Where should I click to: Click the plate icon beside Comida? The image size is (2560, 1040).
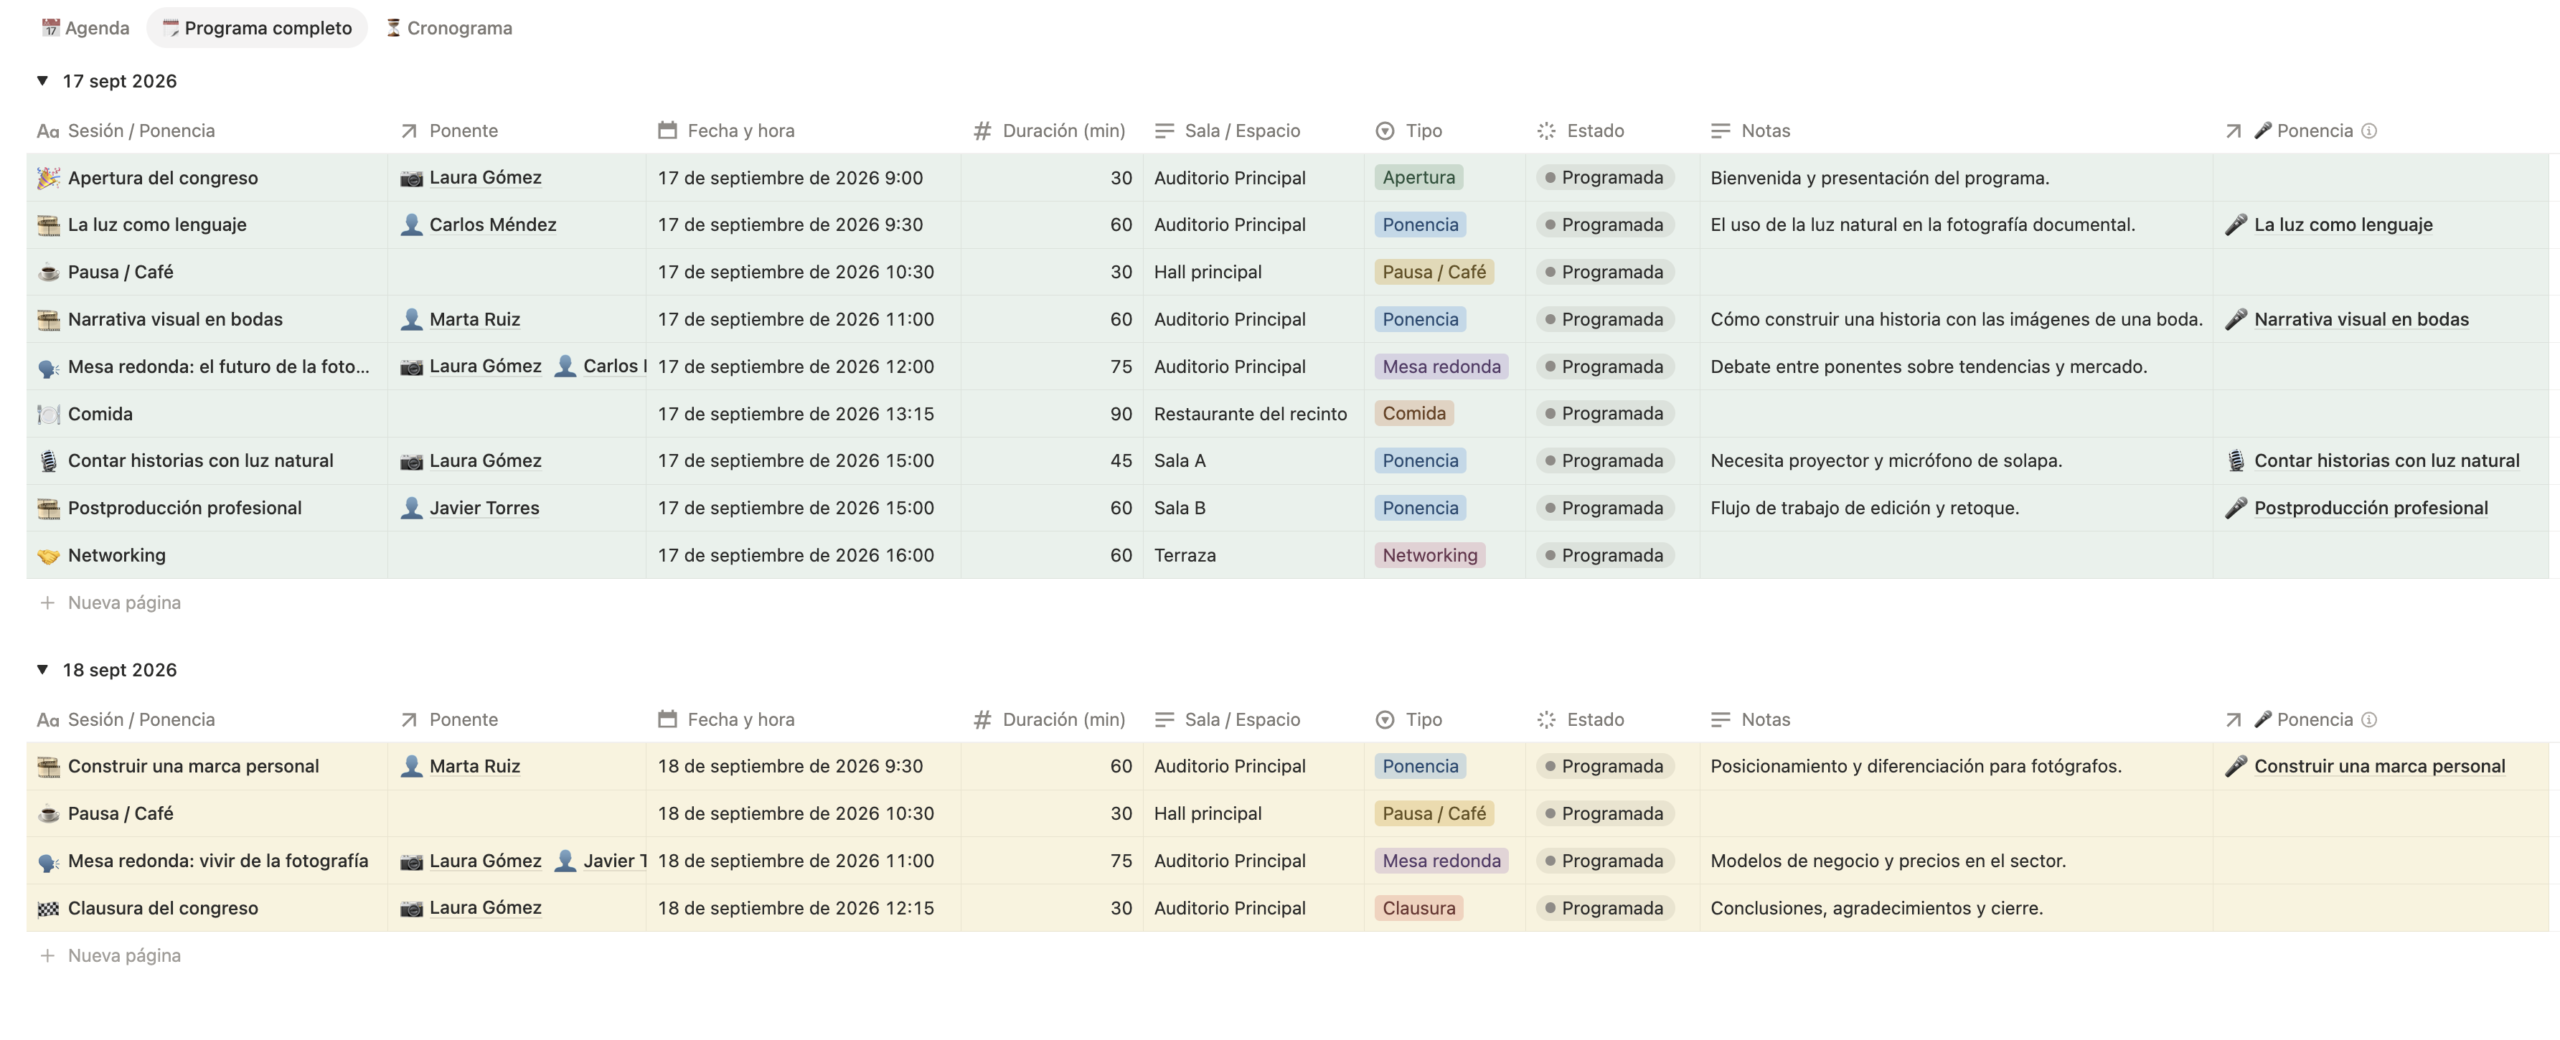(x=48, y=414)
